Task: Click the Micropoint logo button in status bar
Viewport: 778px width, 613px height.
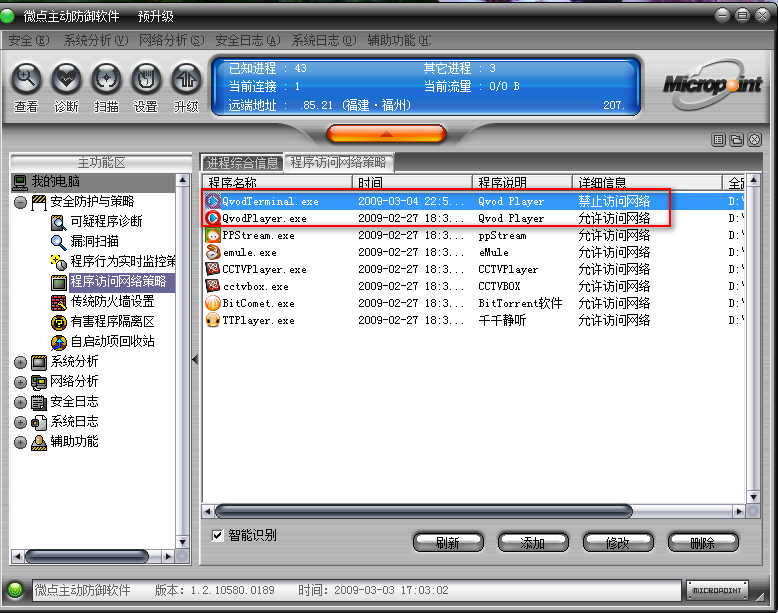Action: pyautogui.click(x=717, y=590)
